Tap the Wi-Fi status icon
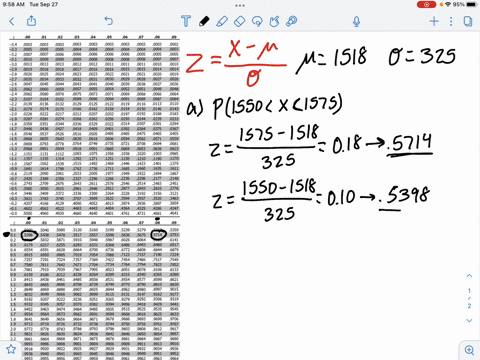This screenshot has width=480, height=360. tap(448, 4)
